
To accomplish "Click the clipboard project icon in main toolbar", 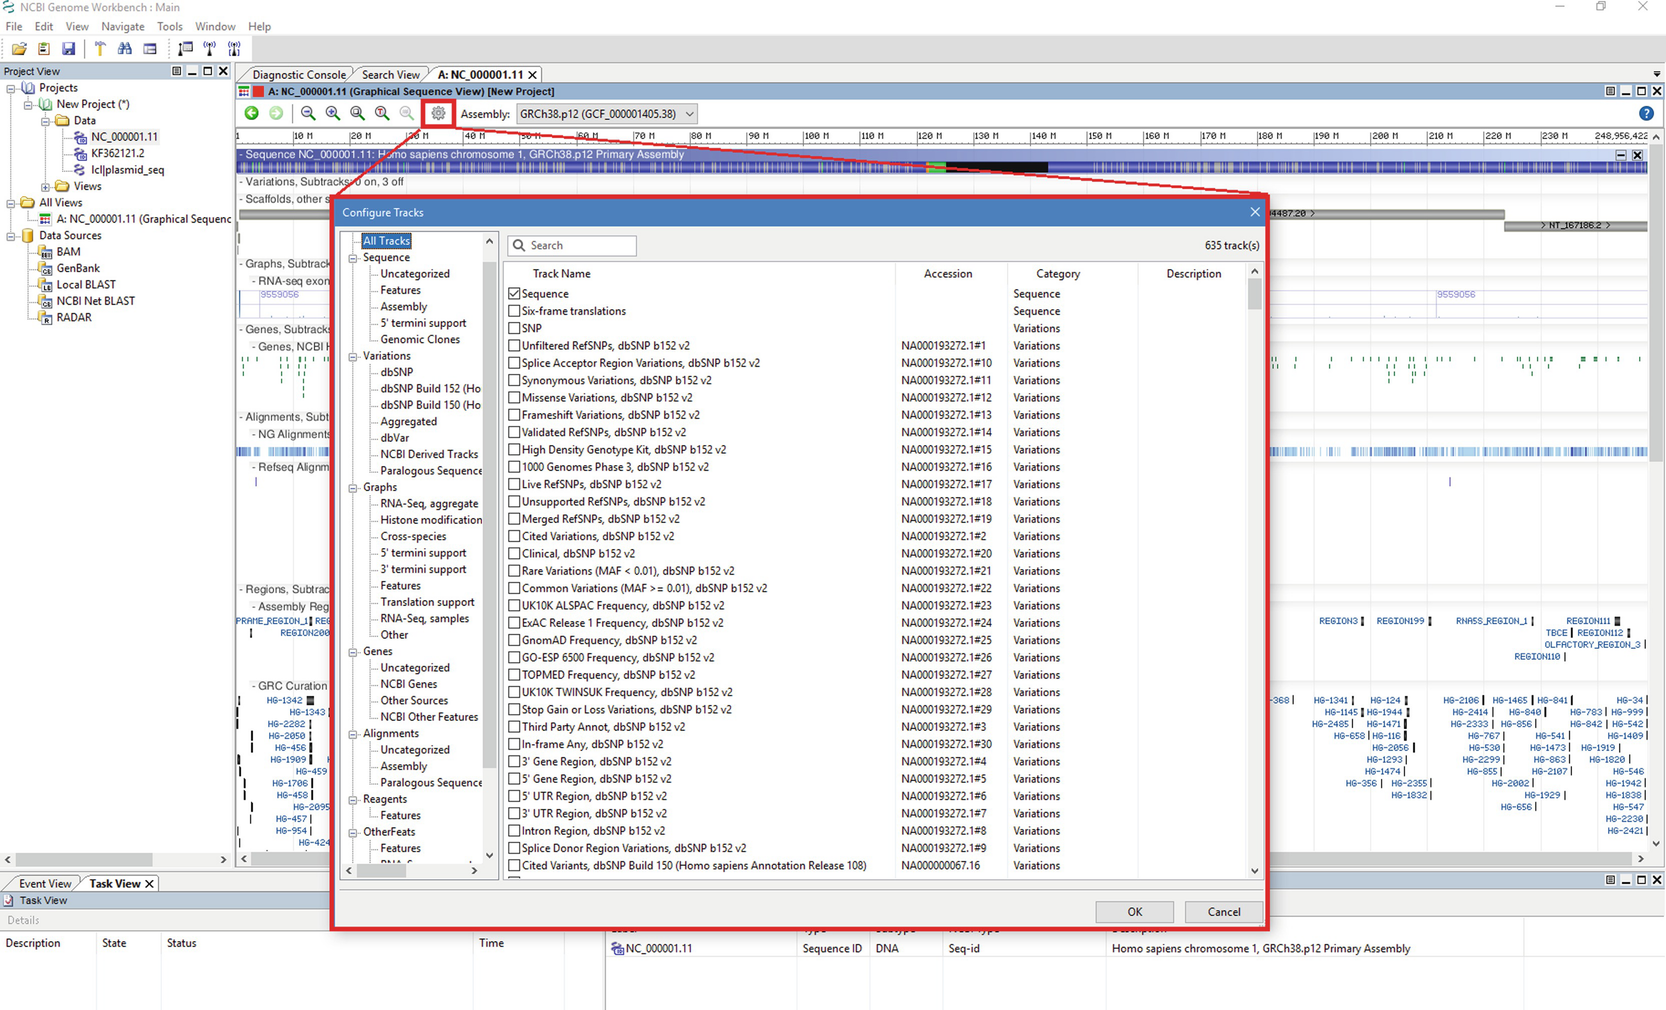I will click(x=43, y=48).
